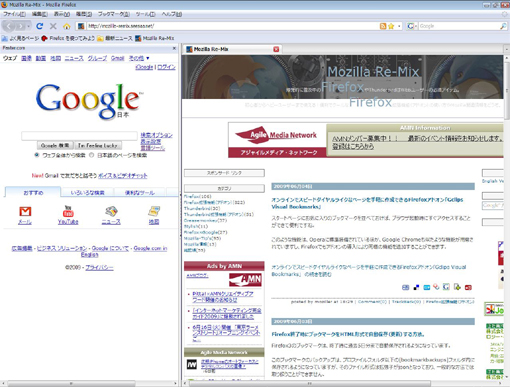Click the red share icon under first post
The width and height of the screenshot is (510, 387).
click(x=468, y=287)
